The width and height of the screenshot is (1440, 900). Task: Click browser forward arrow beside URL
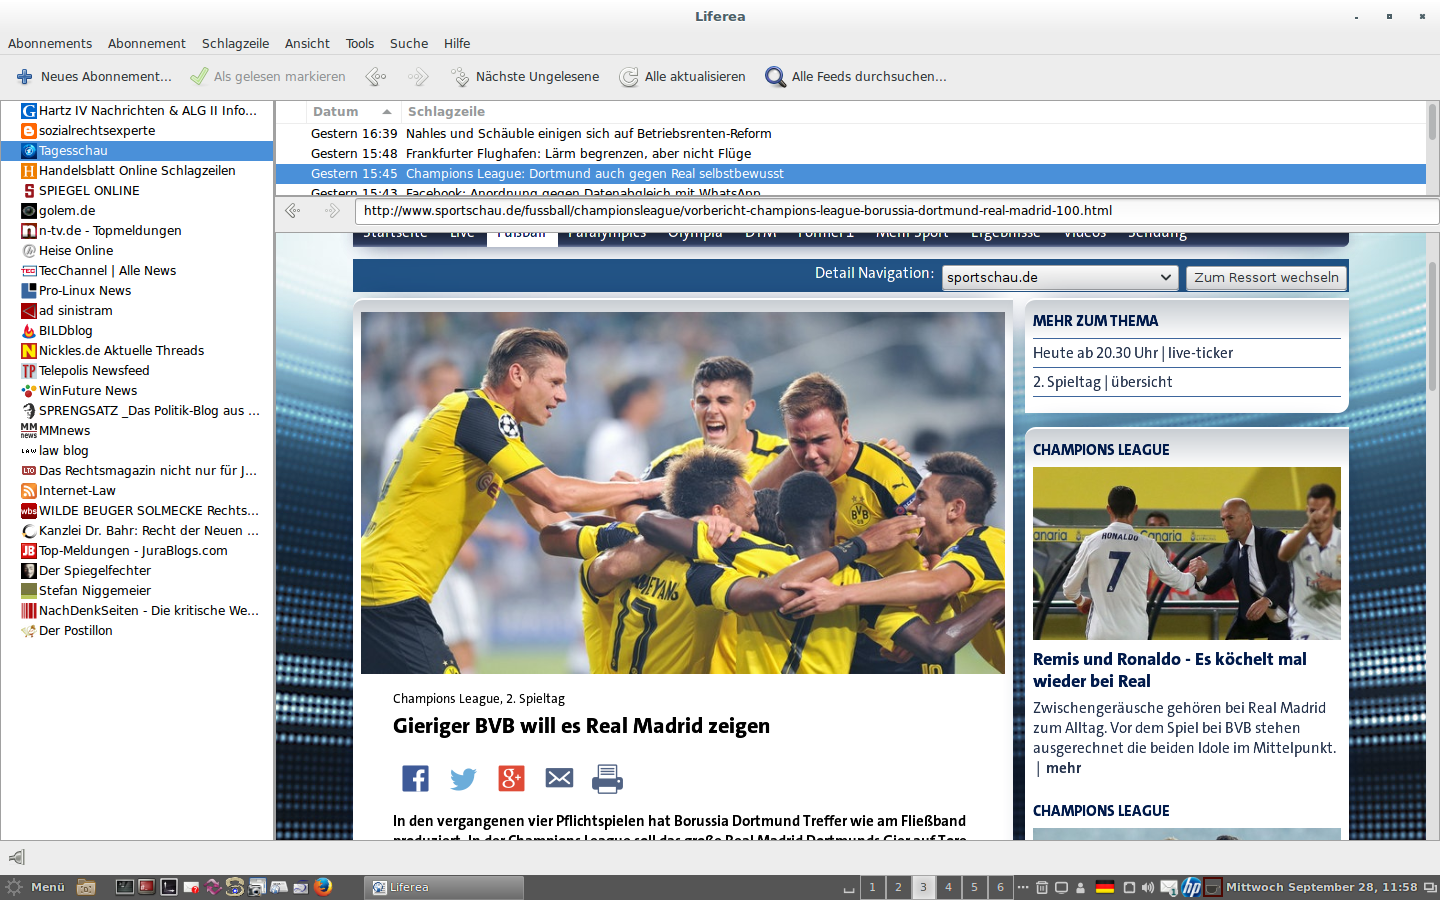coord(332,210)
